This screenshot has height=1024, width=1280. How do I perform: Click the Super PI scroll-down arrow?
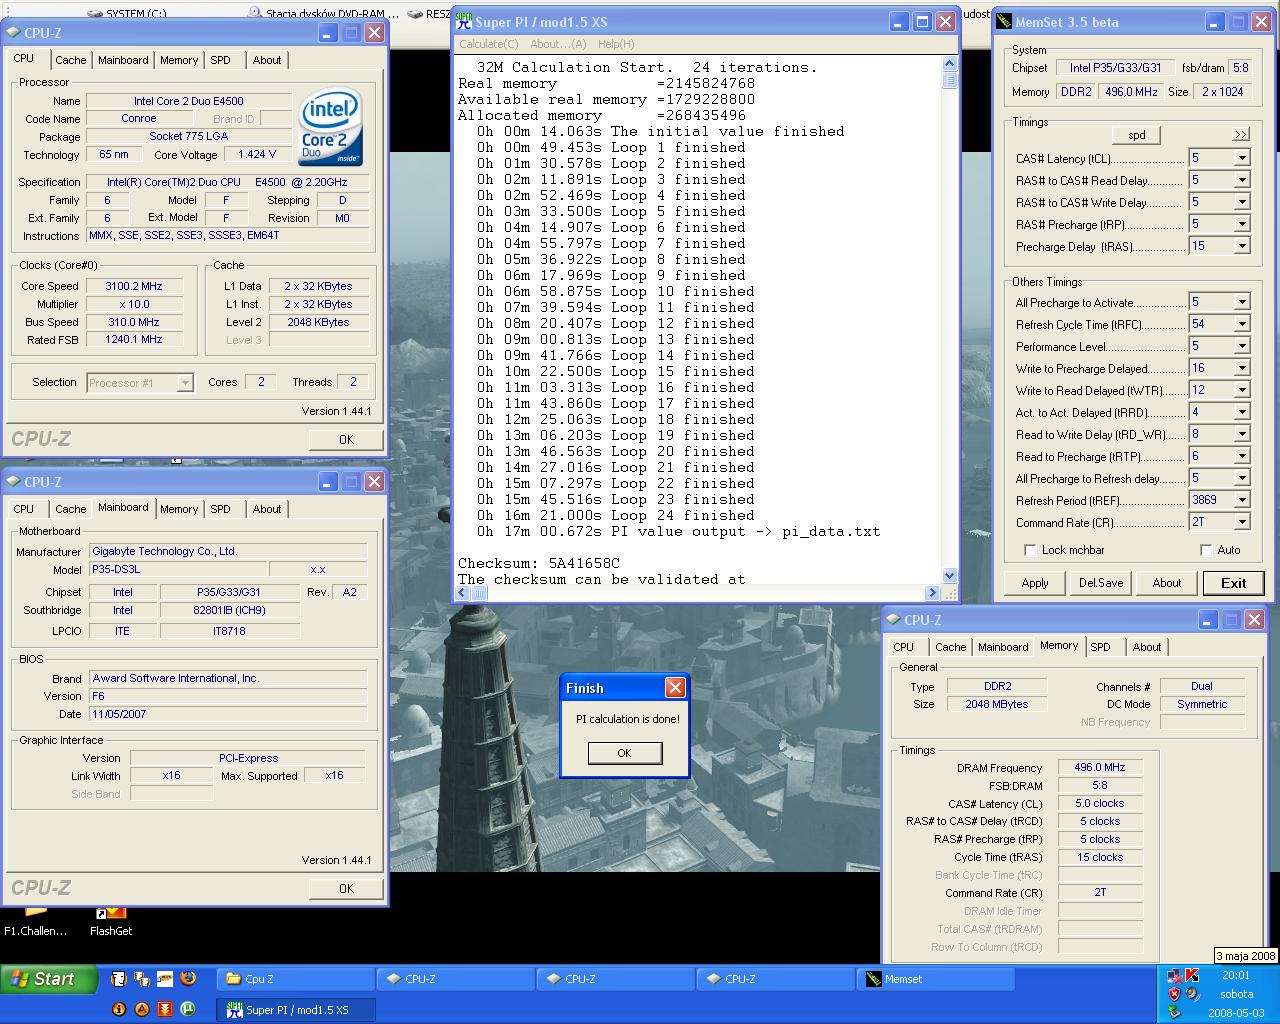(949, 576)
